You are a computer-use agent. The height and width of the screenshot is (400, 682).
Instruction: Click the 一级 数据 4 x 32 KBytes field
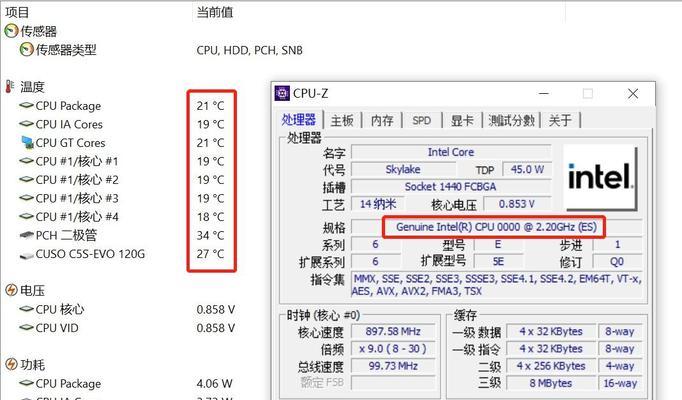[551, 331]
